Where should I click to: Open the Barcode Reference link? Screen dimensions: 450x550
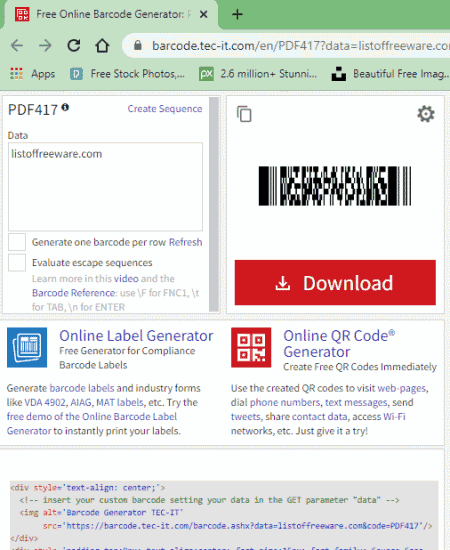[x=74, y=293]
